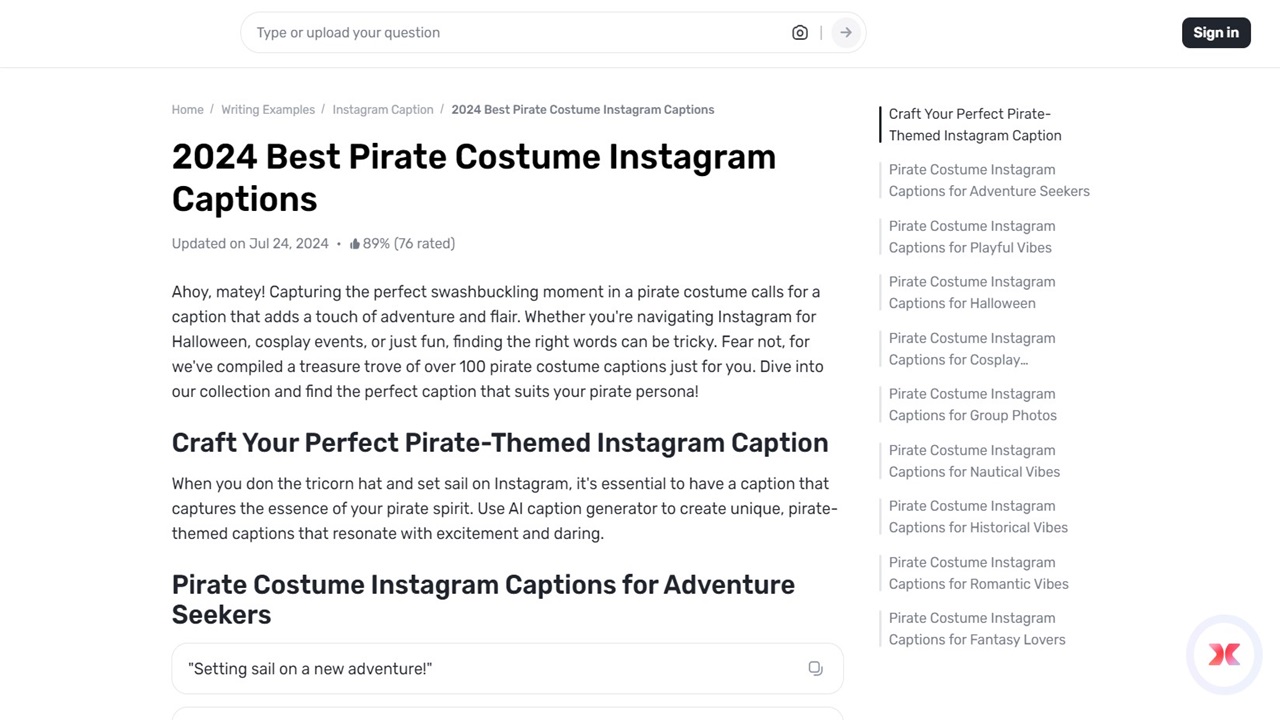
Task: Jump to captions for Adventure Seekers section
Action: (988, 180)
